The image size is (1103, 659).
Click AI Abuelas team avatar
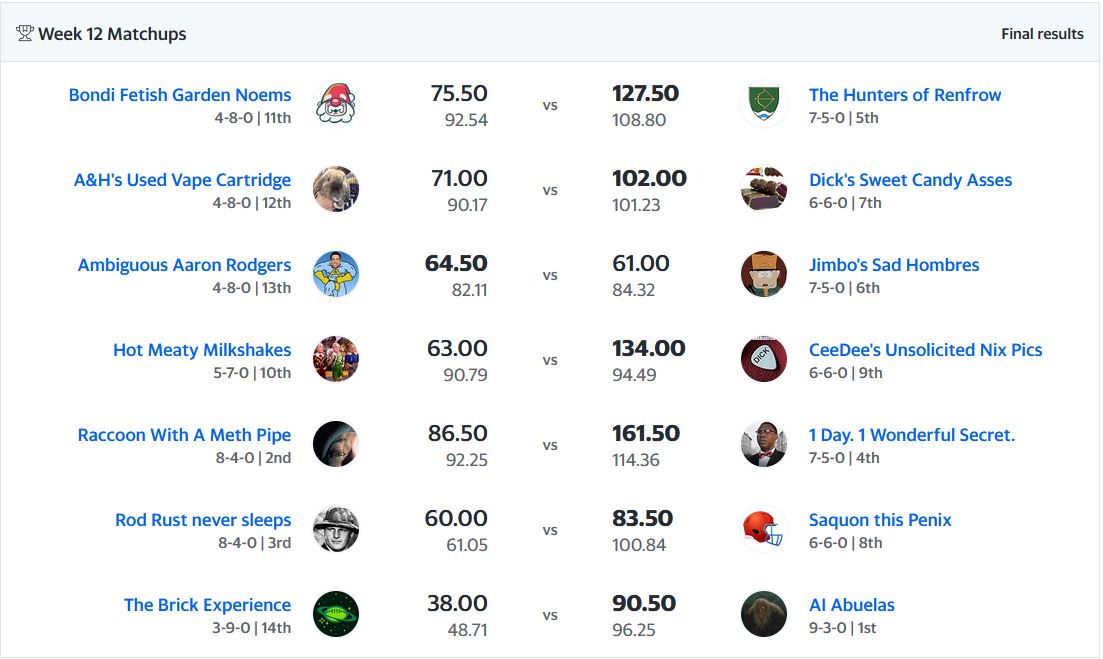pos(764,614)
